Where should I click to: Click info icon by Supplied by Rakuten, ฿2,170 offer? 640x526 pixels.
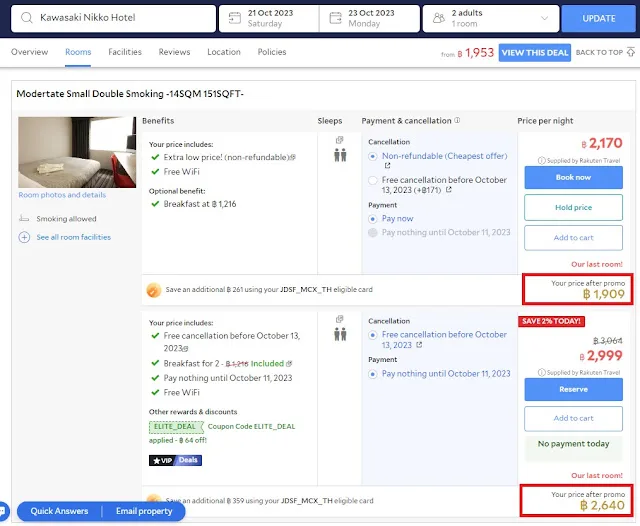click(541, 161)
